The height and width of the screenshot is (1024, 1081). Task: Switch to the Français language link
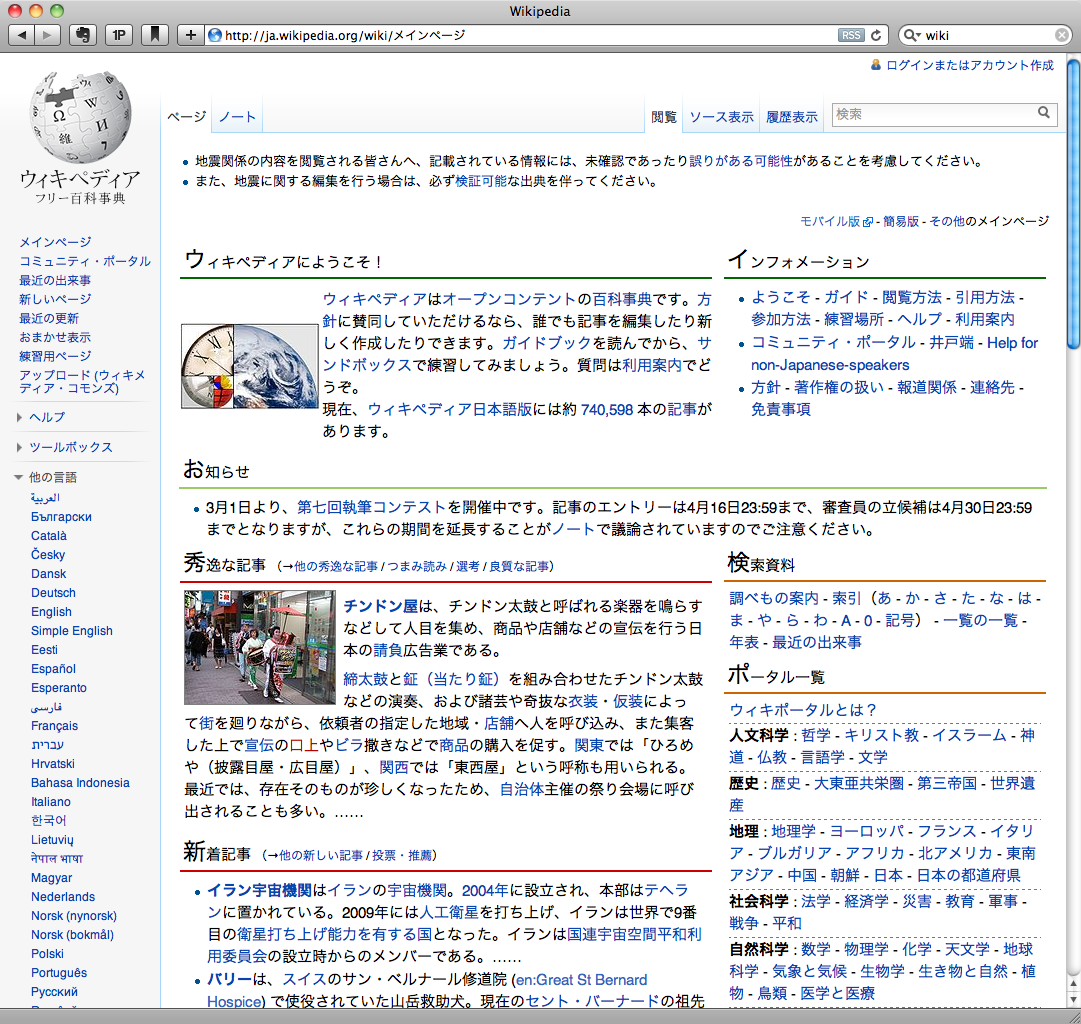54,726
